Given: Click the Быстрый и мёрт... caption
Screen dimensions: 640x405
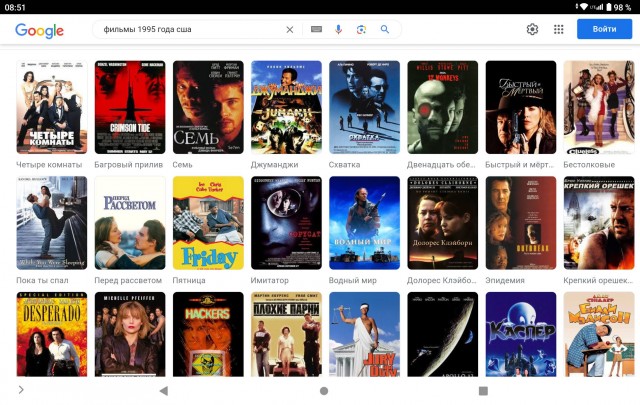Looking at the screenshot, I should [519, 165].
